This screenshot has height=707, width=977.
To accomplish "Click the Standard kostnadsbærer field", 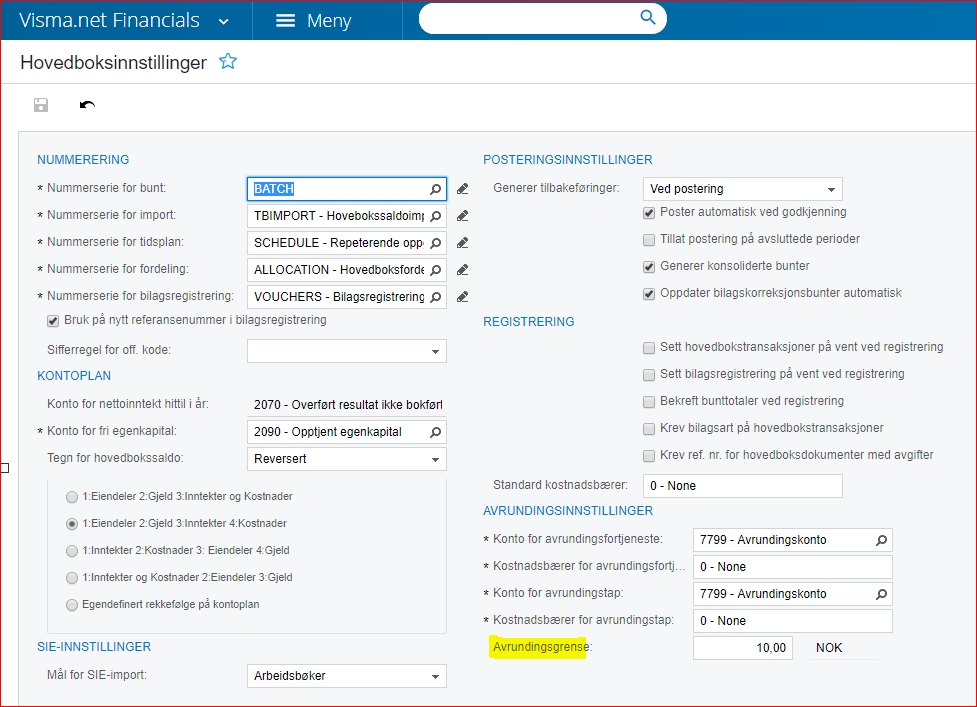I will [x=743, y=486].
